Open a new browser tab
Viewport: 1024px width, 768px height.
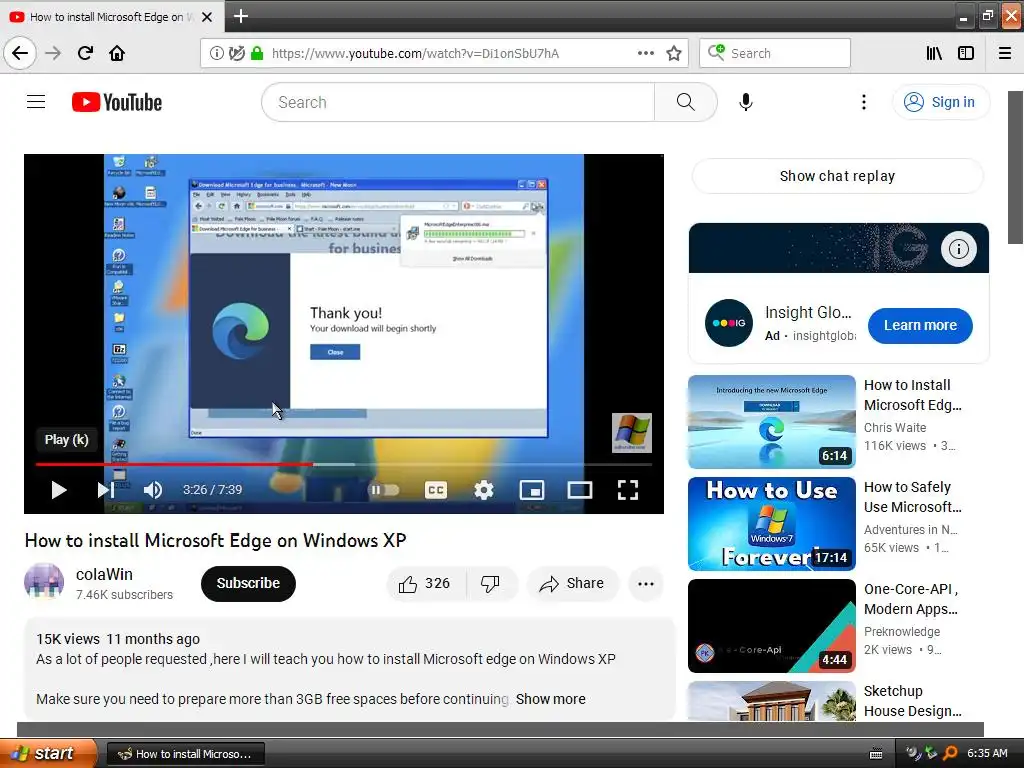coord(240,16)
